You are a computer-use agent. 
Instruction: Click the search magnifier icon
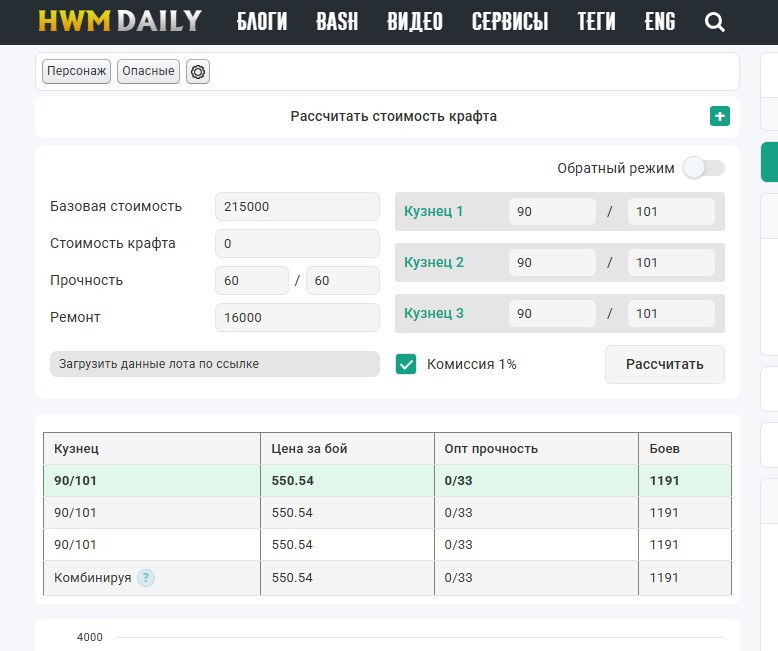point(714,22)
